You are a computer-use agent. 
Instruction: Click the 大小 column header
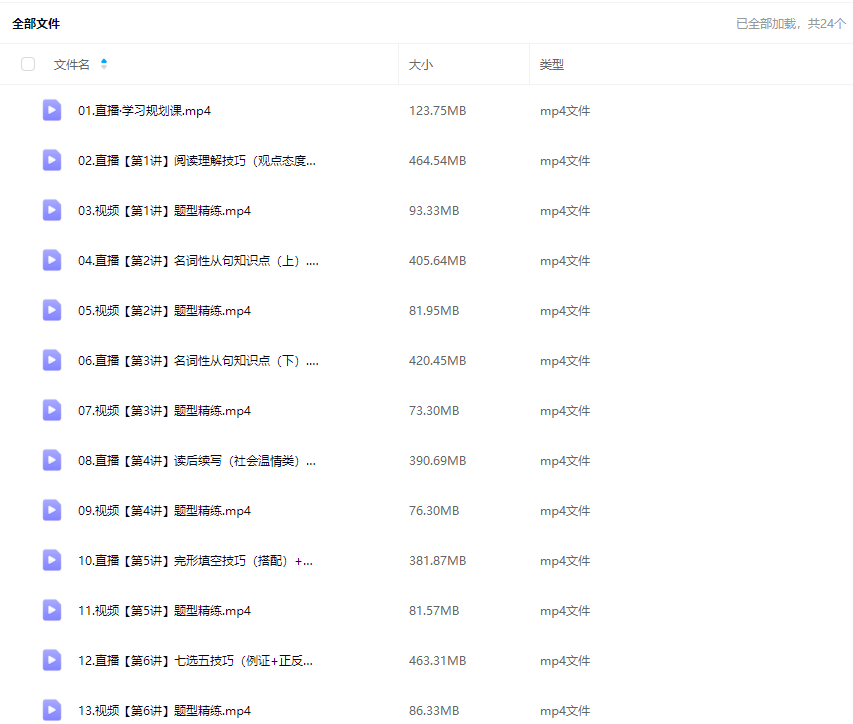tap(420, 65)
